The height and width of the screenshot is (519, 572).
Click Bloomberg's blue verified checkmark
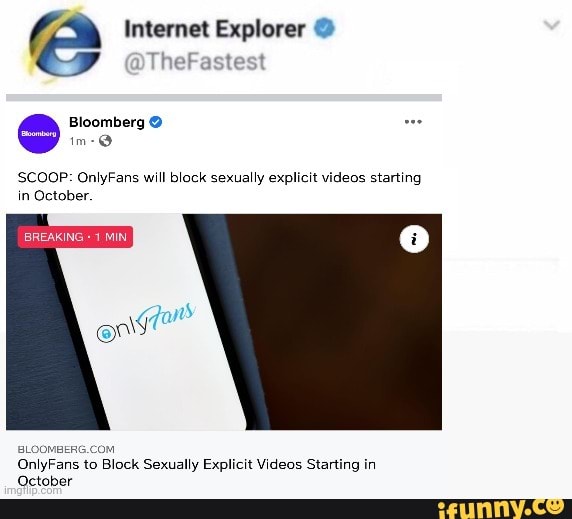click(x=156, y=122)
